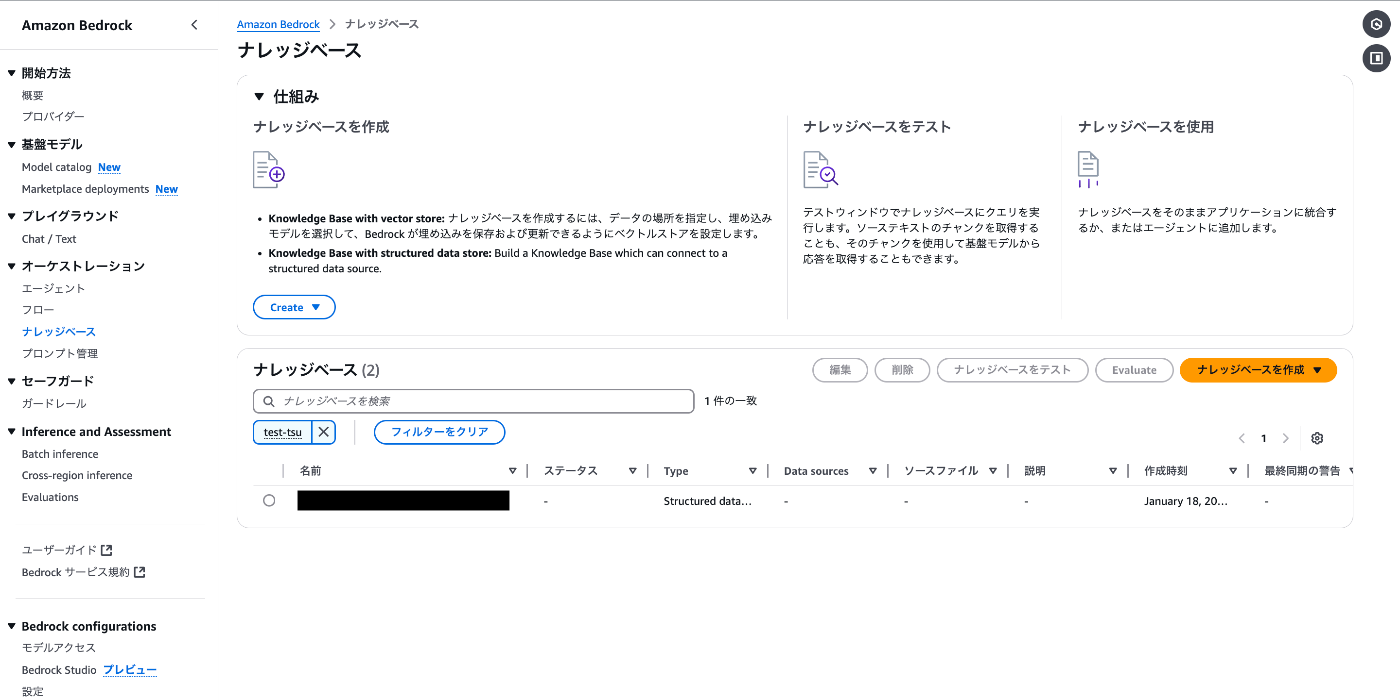Open 設定 at the sidebar bottom

coord(33,691)
